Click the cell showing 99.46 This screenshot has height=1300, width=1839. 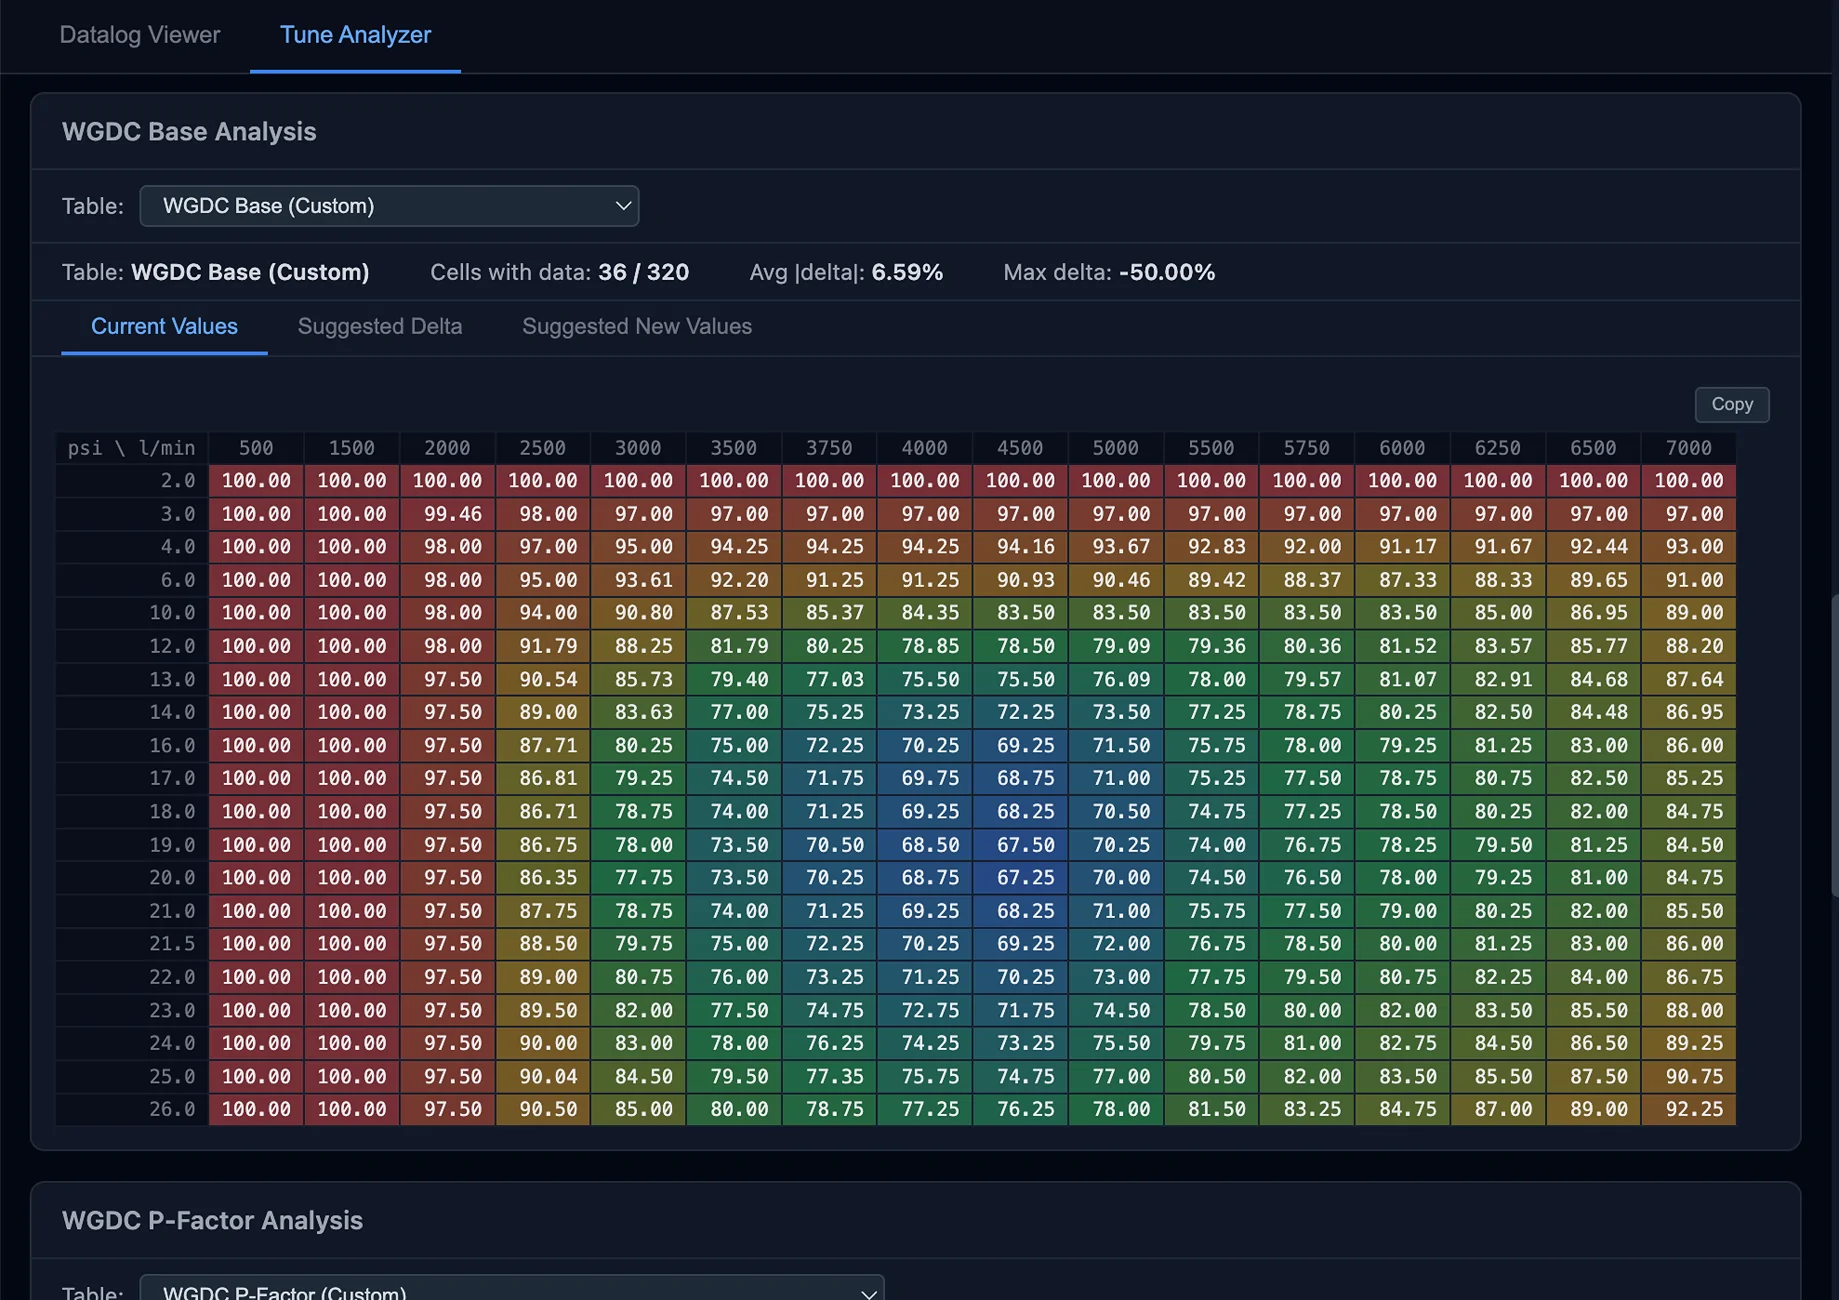point(447,514)
